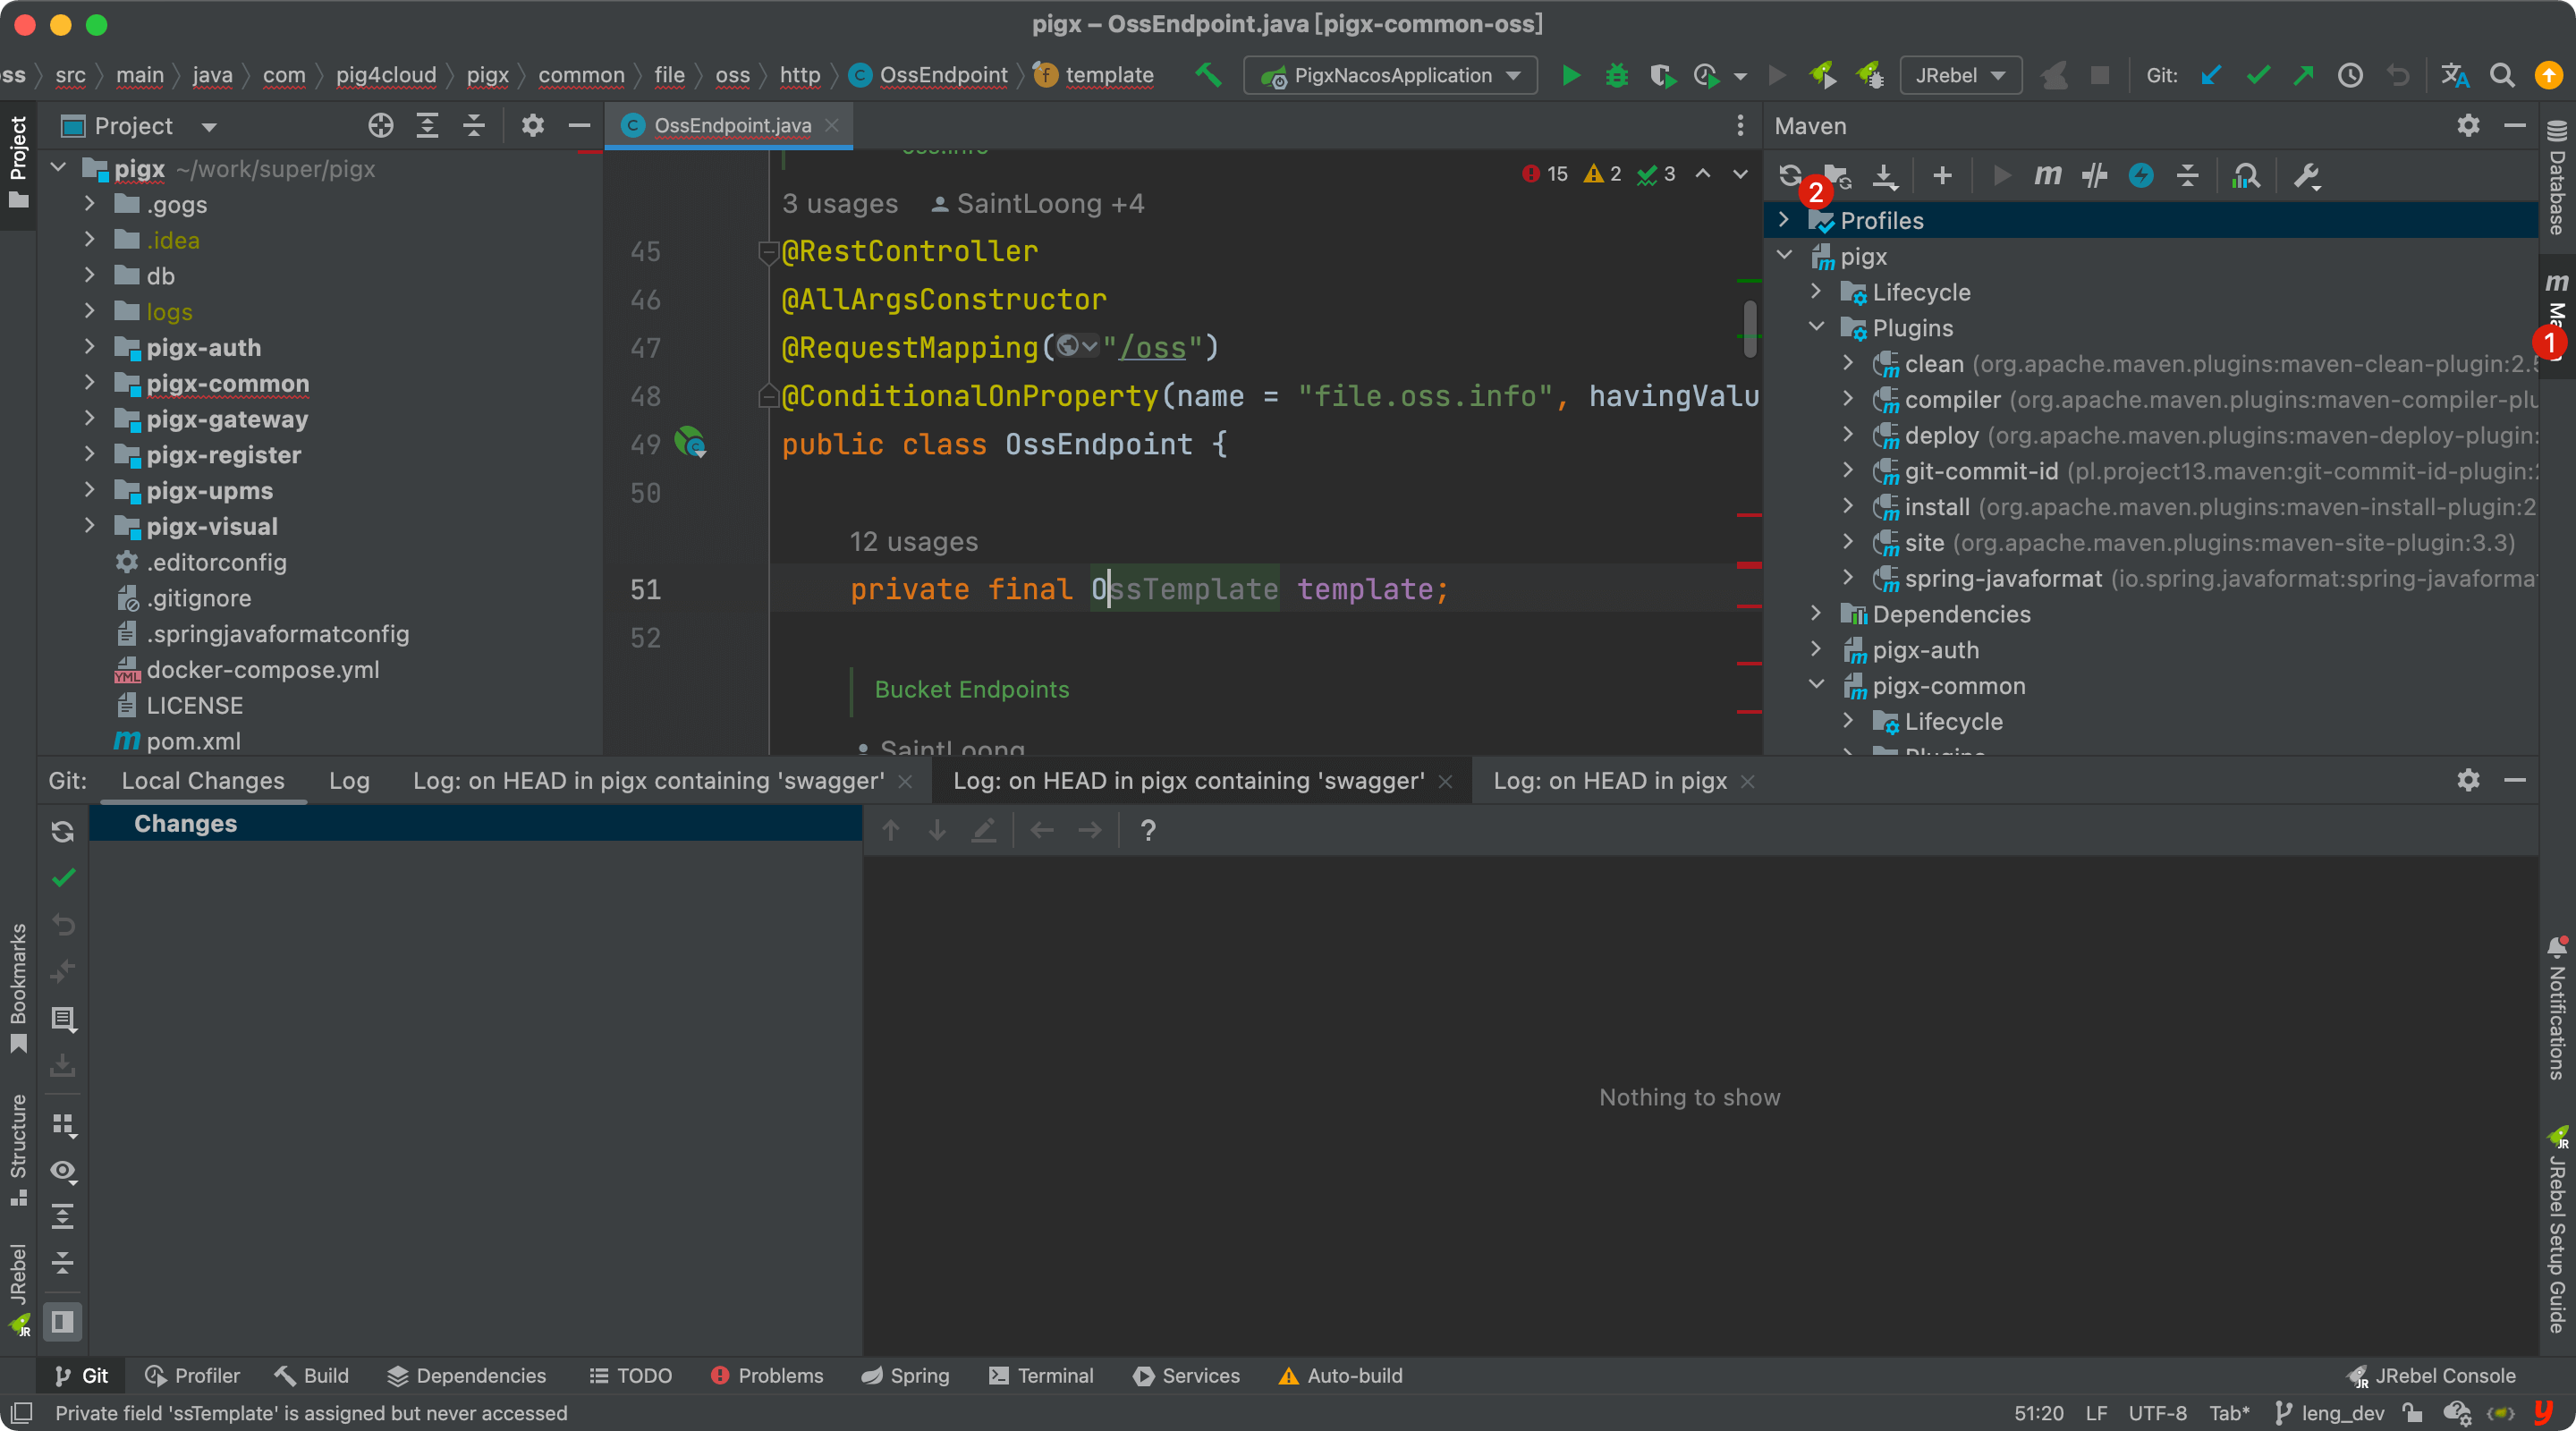
Task: Toggle tool windows quick access icon in status bar
Action: 22,1412
